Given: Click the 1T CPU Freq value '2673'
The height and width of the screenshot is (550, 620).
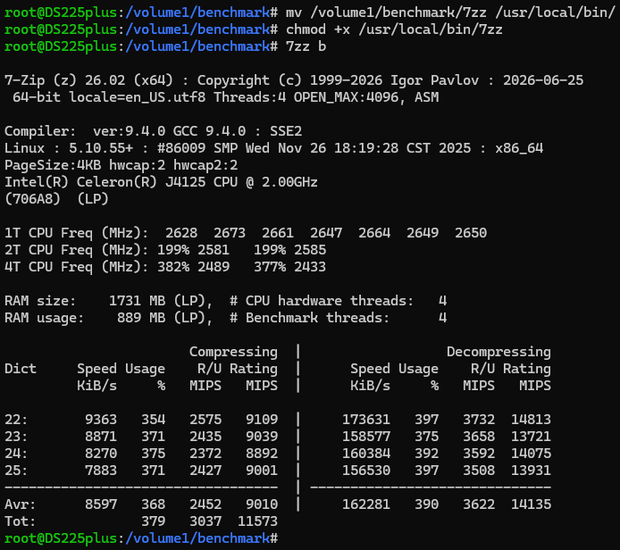Looking at the screenshot, I should coord(229,233).
